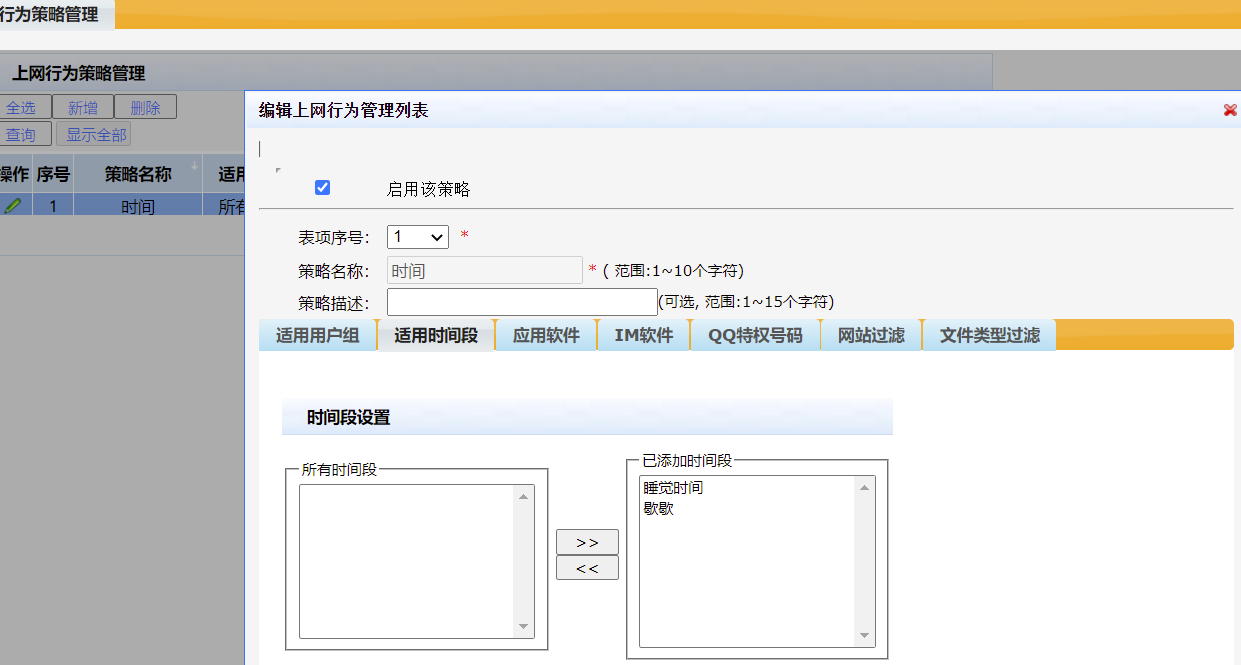Click the up arrow of the 所有时间段 list scrollbar
This screenshot has height=665, width=1241.
(x=523, y=495)
